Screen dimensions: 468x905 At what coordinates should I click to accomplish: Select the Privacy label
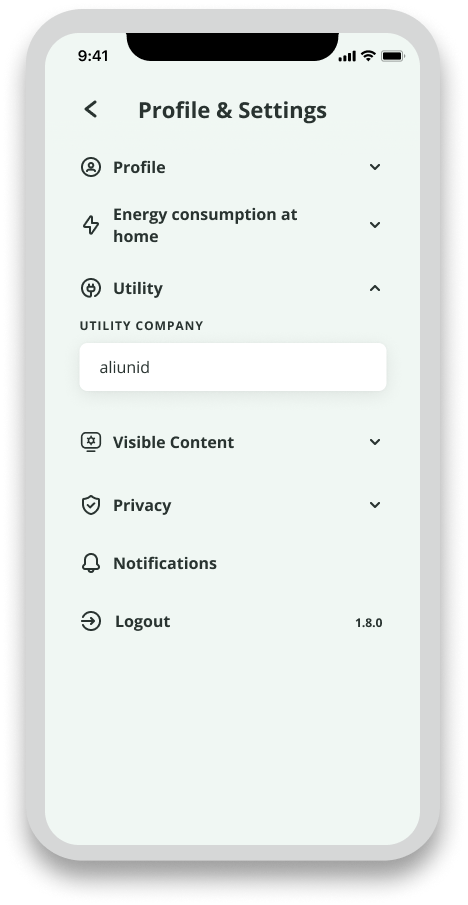coord(142,506)
